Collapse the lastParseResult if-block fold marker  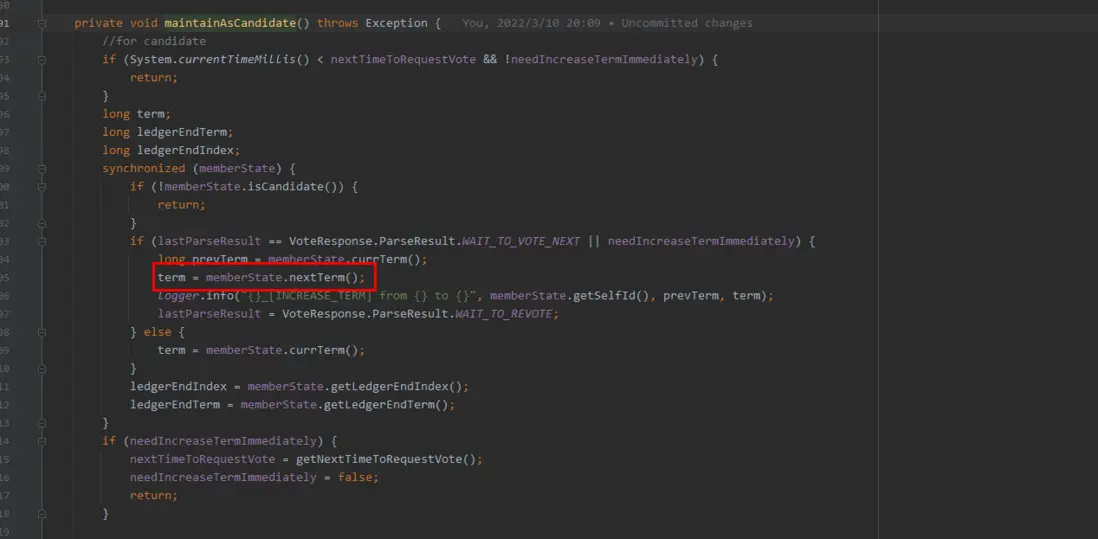click(x=42, y=242)
